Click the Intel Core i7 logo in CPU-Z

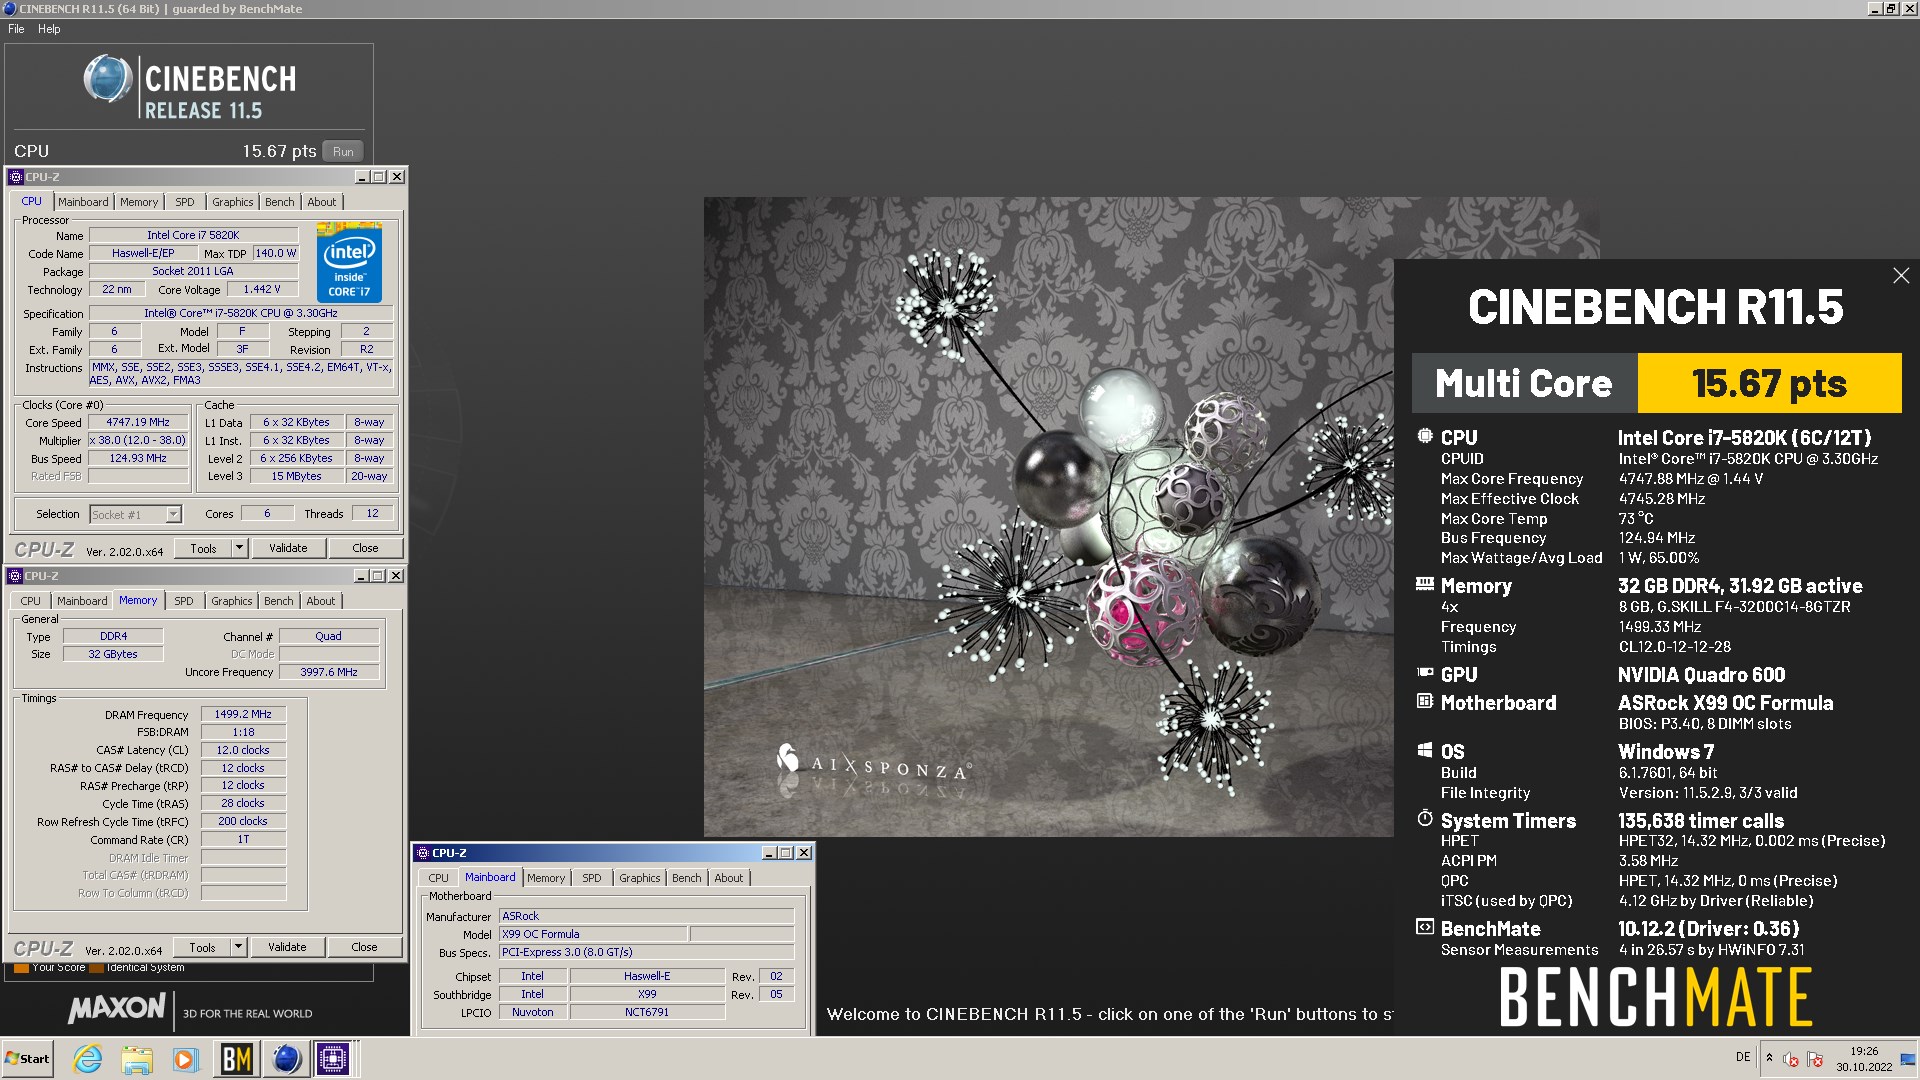coord(349,262)
